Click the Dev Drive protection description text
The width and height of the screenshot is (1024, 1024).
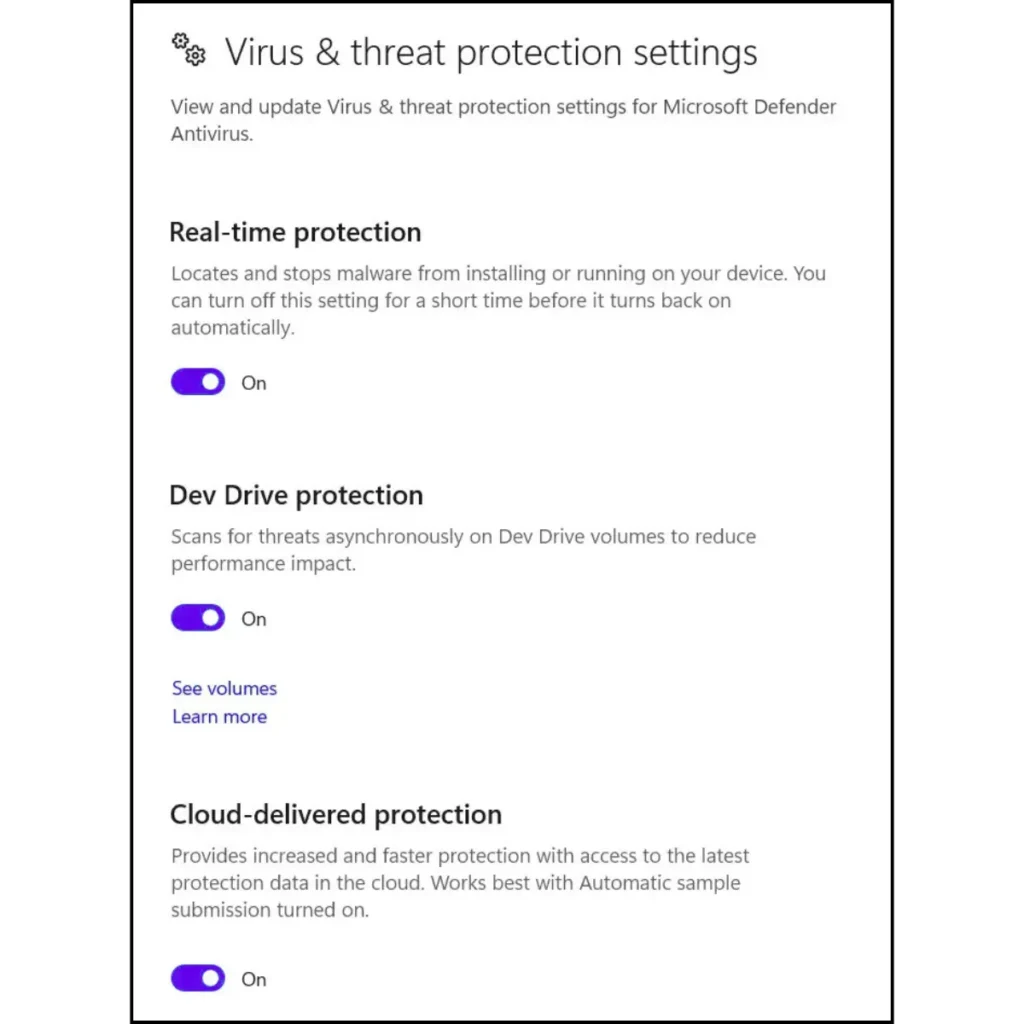463,550
